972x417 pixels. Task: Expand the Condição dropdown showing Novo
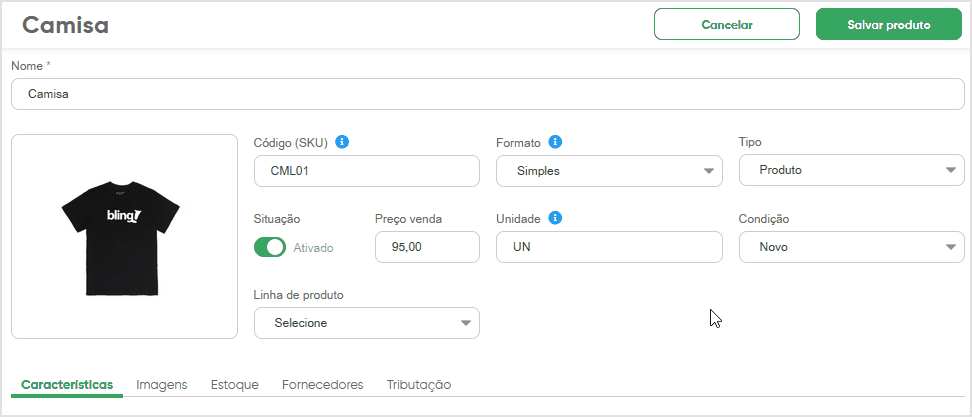pos(852,247)
